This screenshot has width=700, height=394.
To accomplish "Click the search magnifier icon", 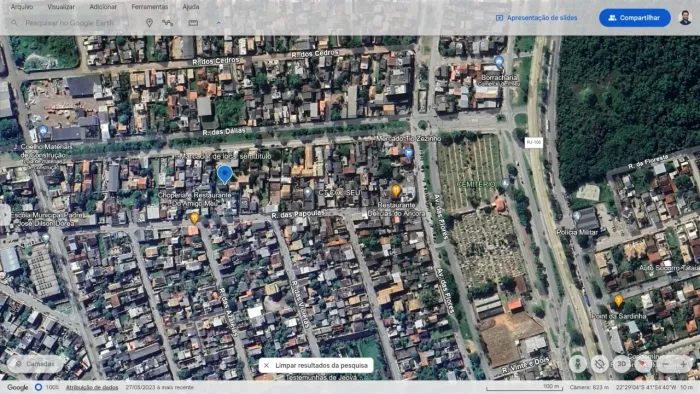I will tap(14, 23).
